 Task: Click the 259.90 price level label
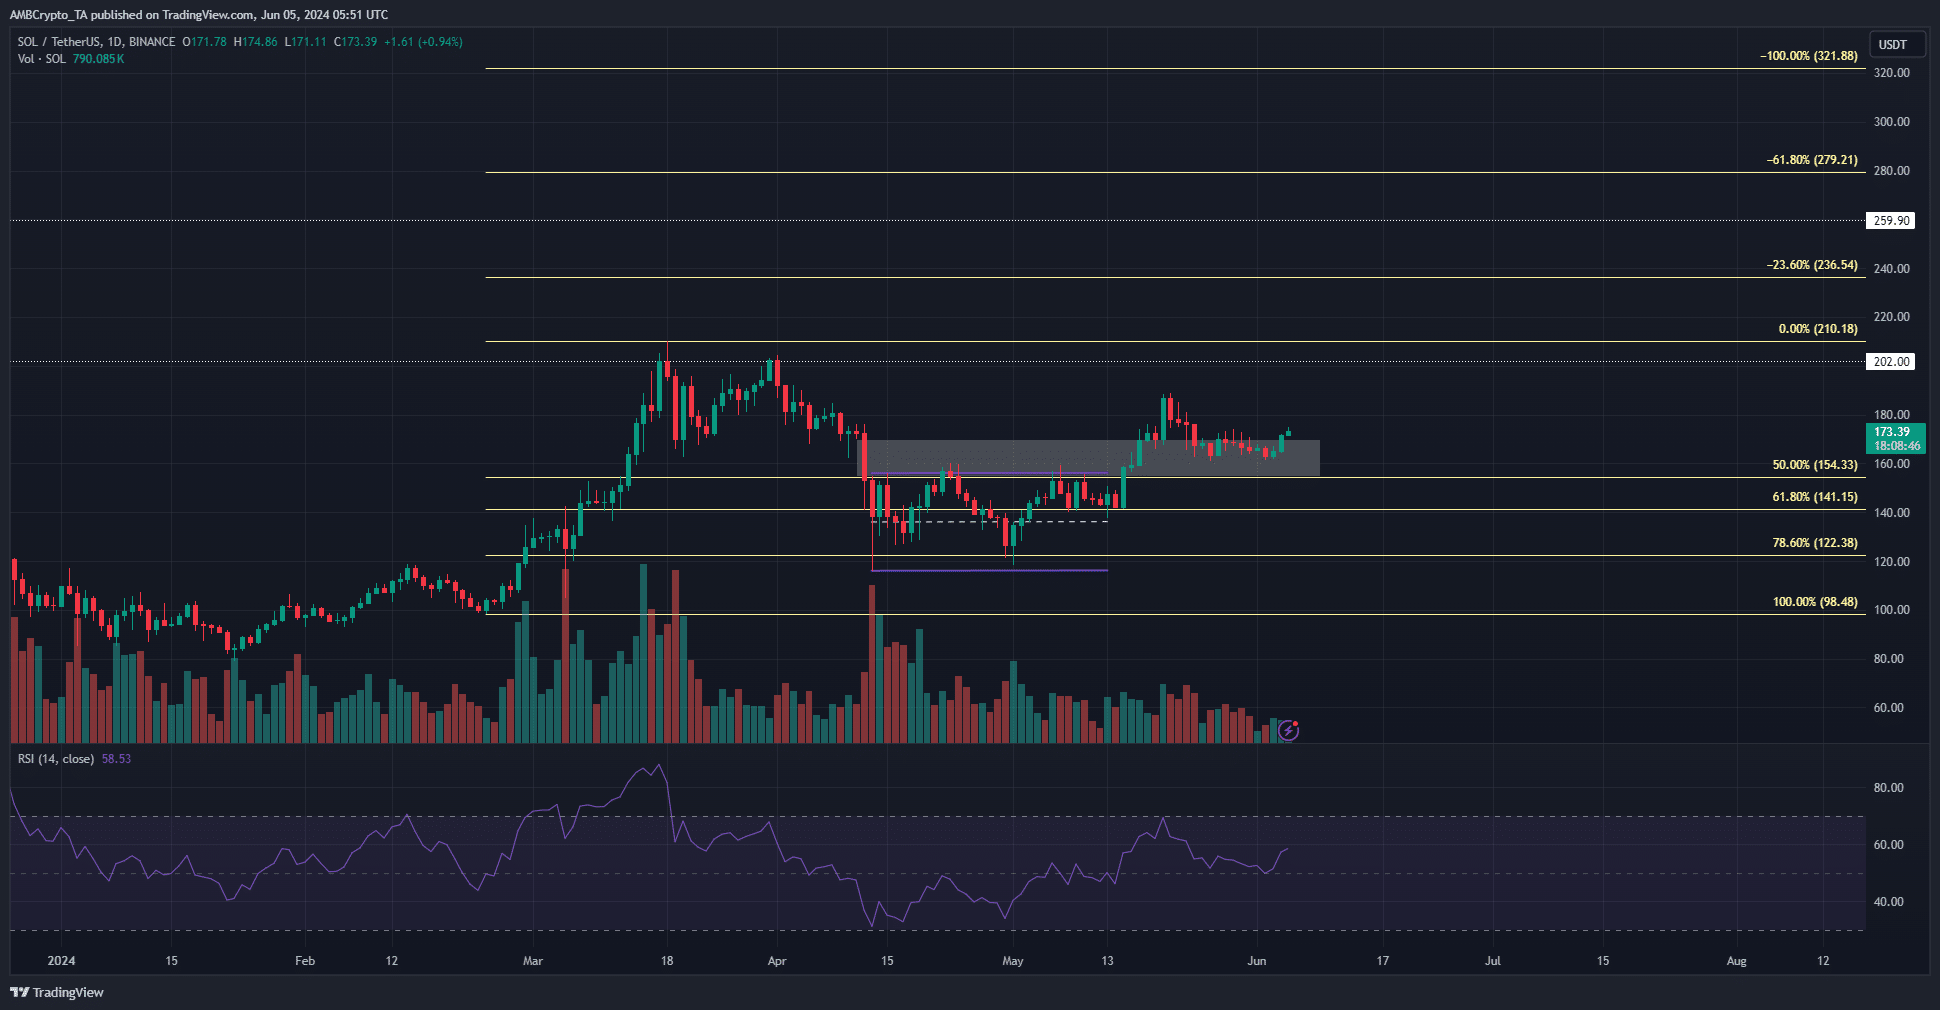click(x=1891, y=221)
